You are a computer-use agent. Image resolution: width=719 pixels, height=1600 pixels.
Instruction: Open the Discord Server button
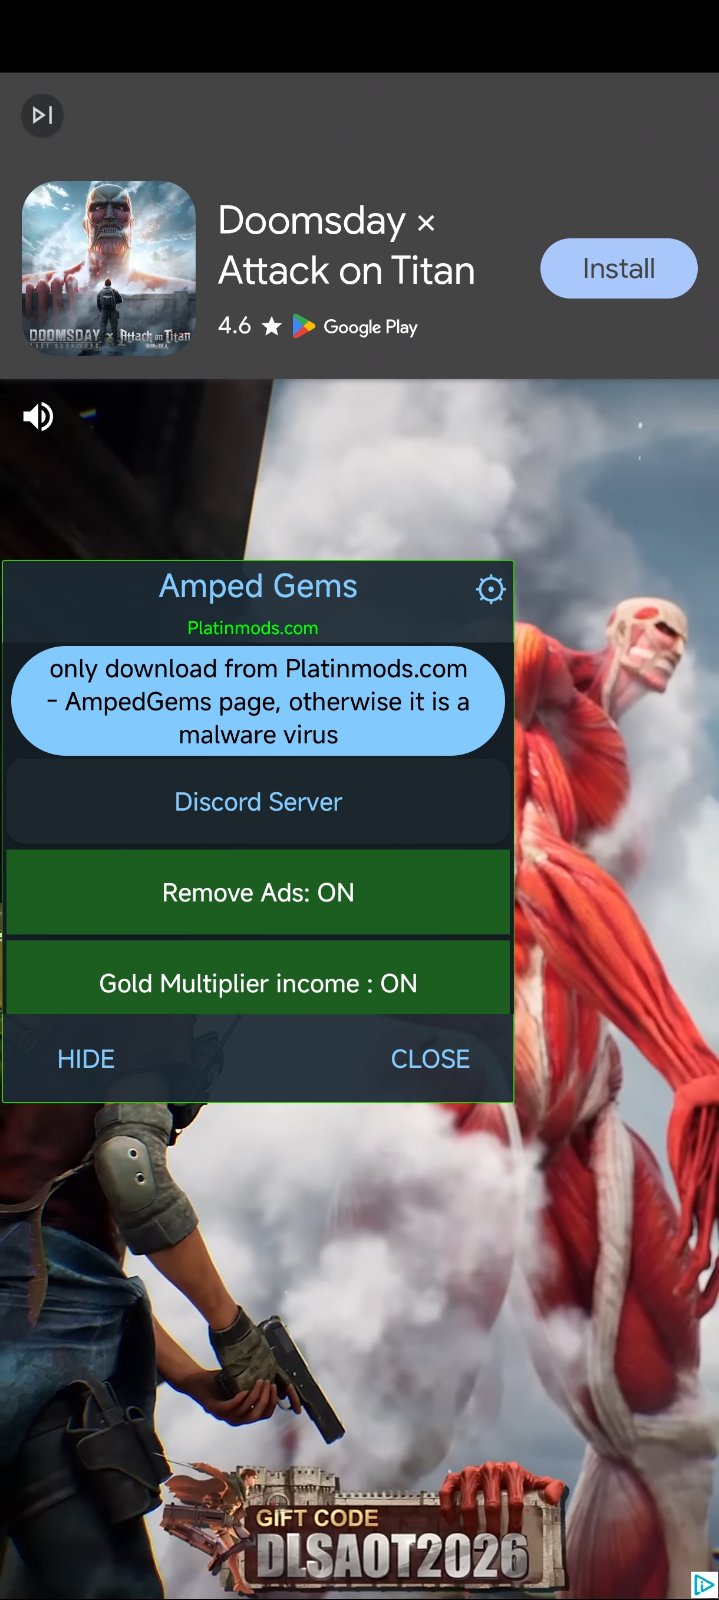258,802
